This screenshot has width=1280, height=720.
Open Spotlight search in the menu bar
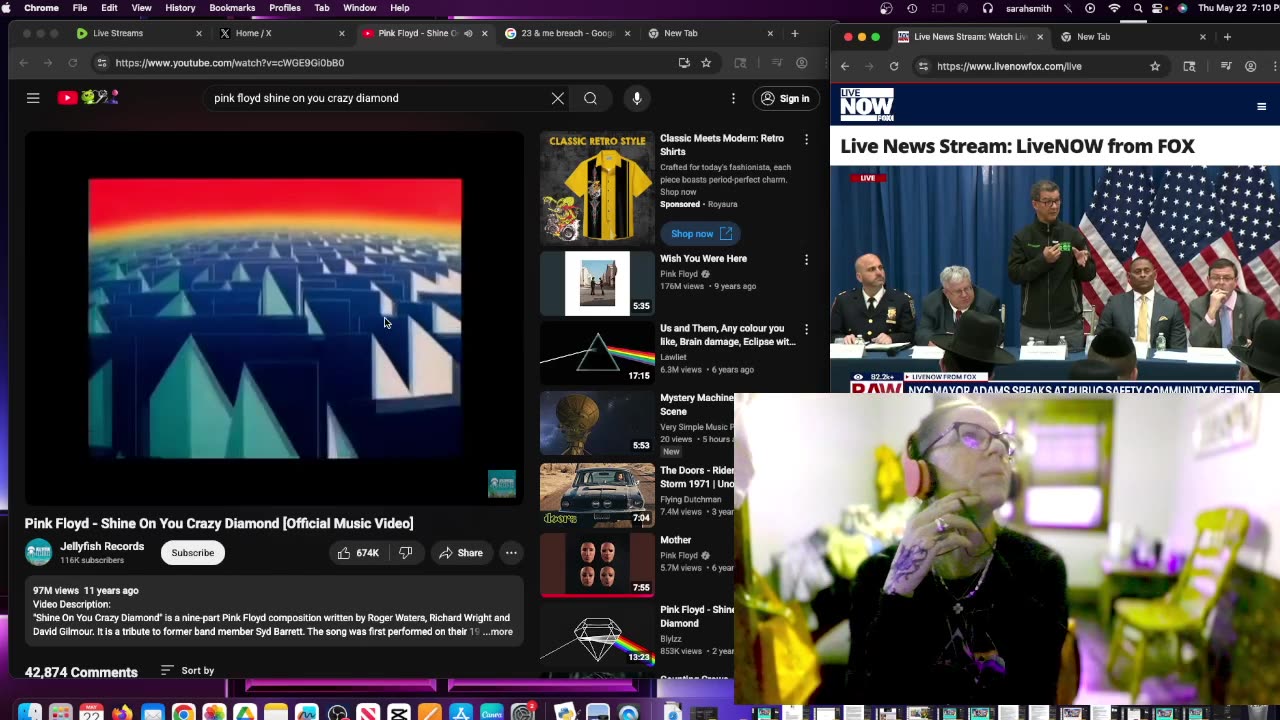1138,8
